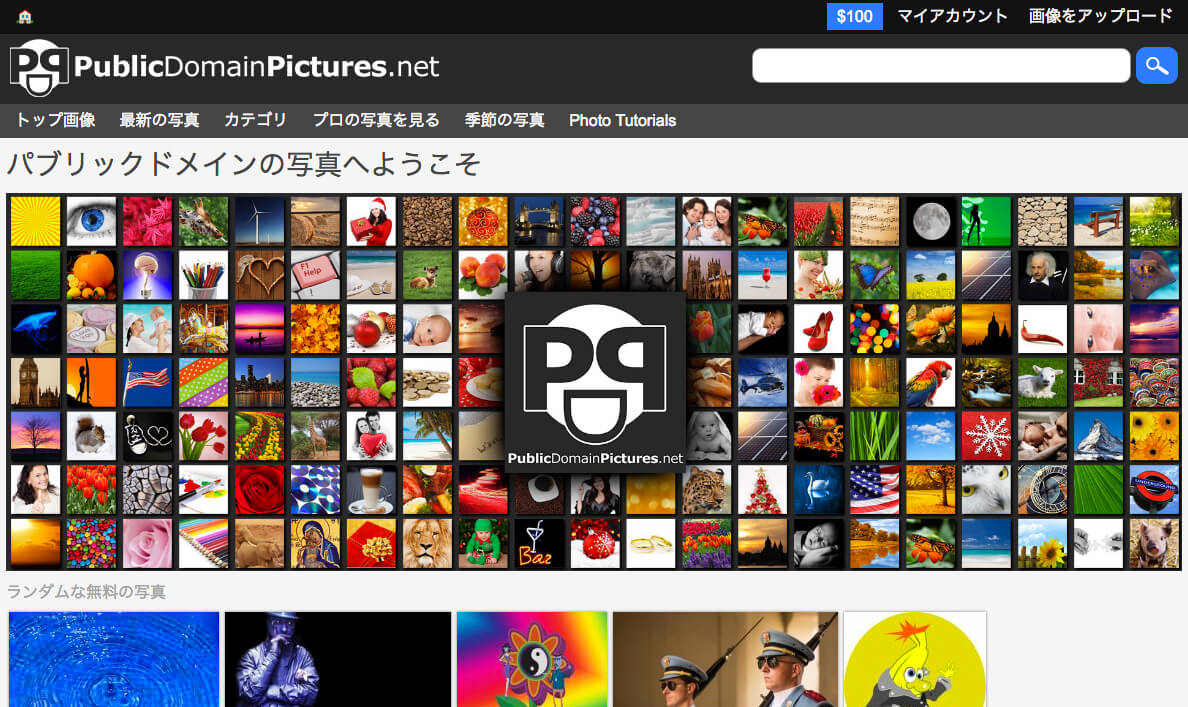Open the latte glass thumbnail
This screenshot has width=1188, height=707.
pos(371,490)
